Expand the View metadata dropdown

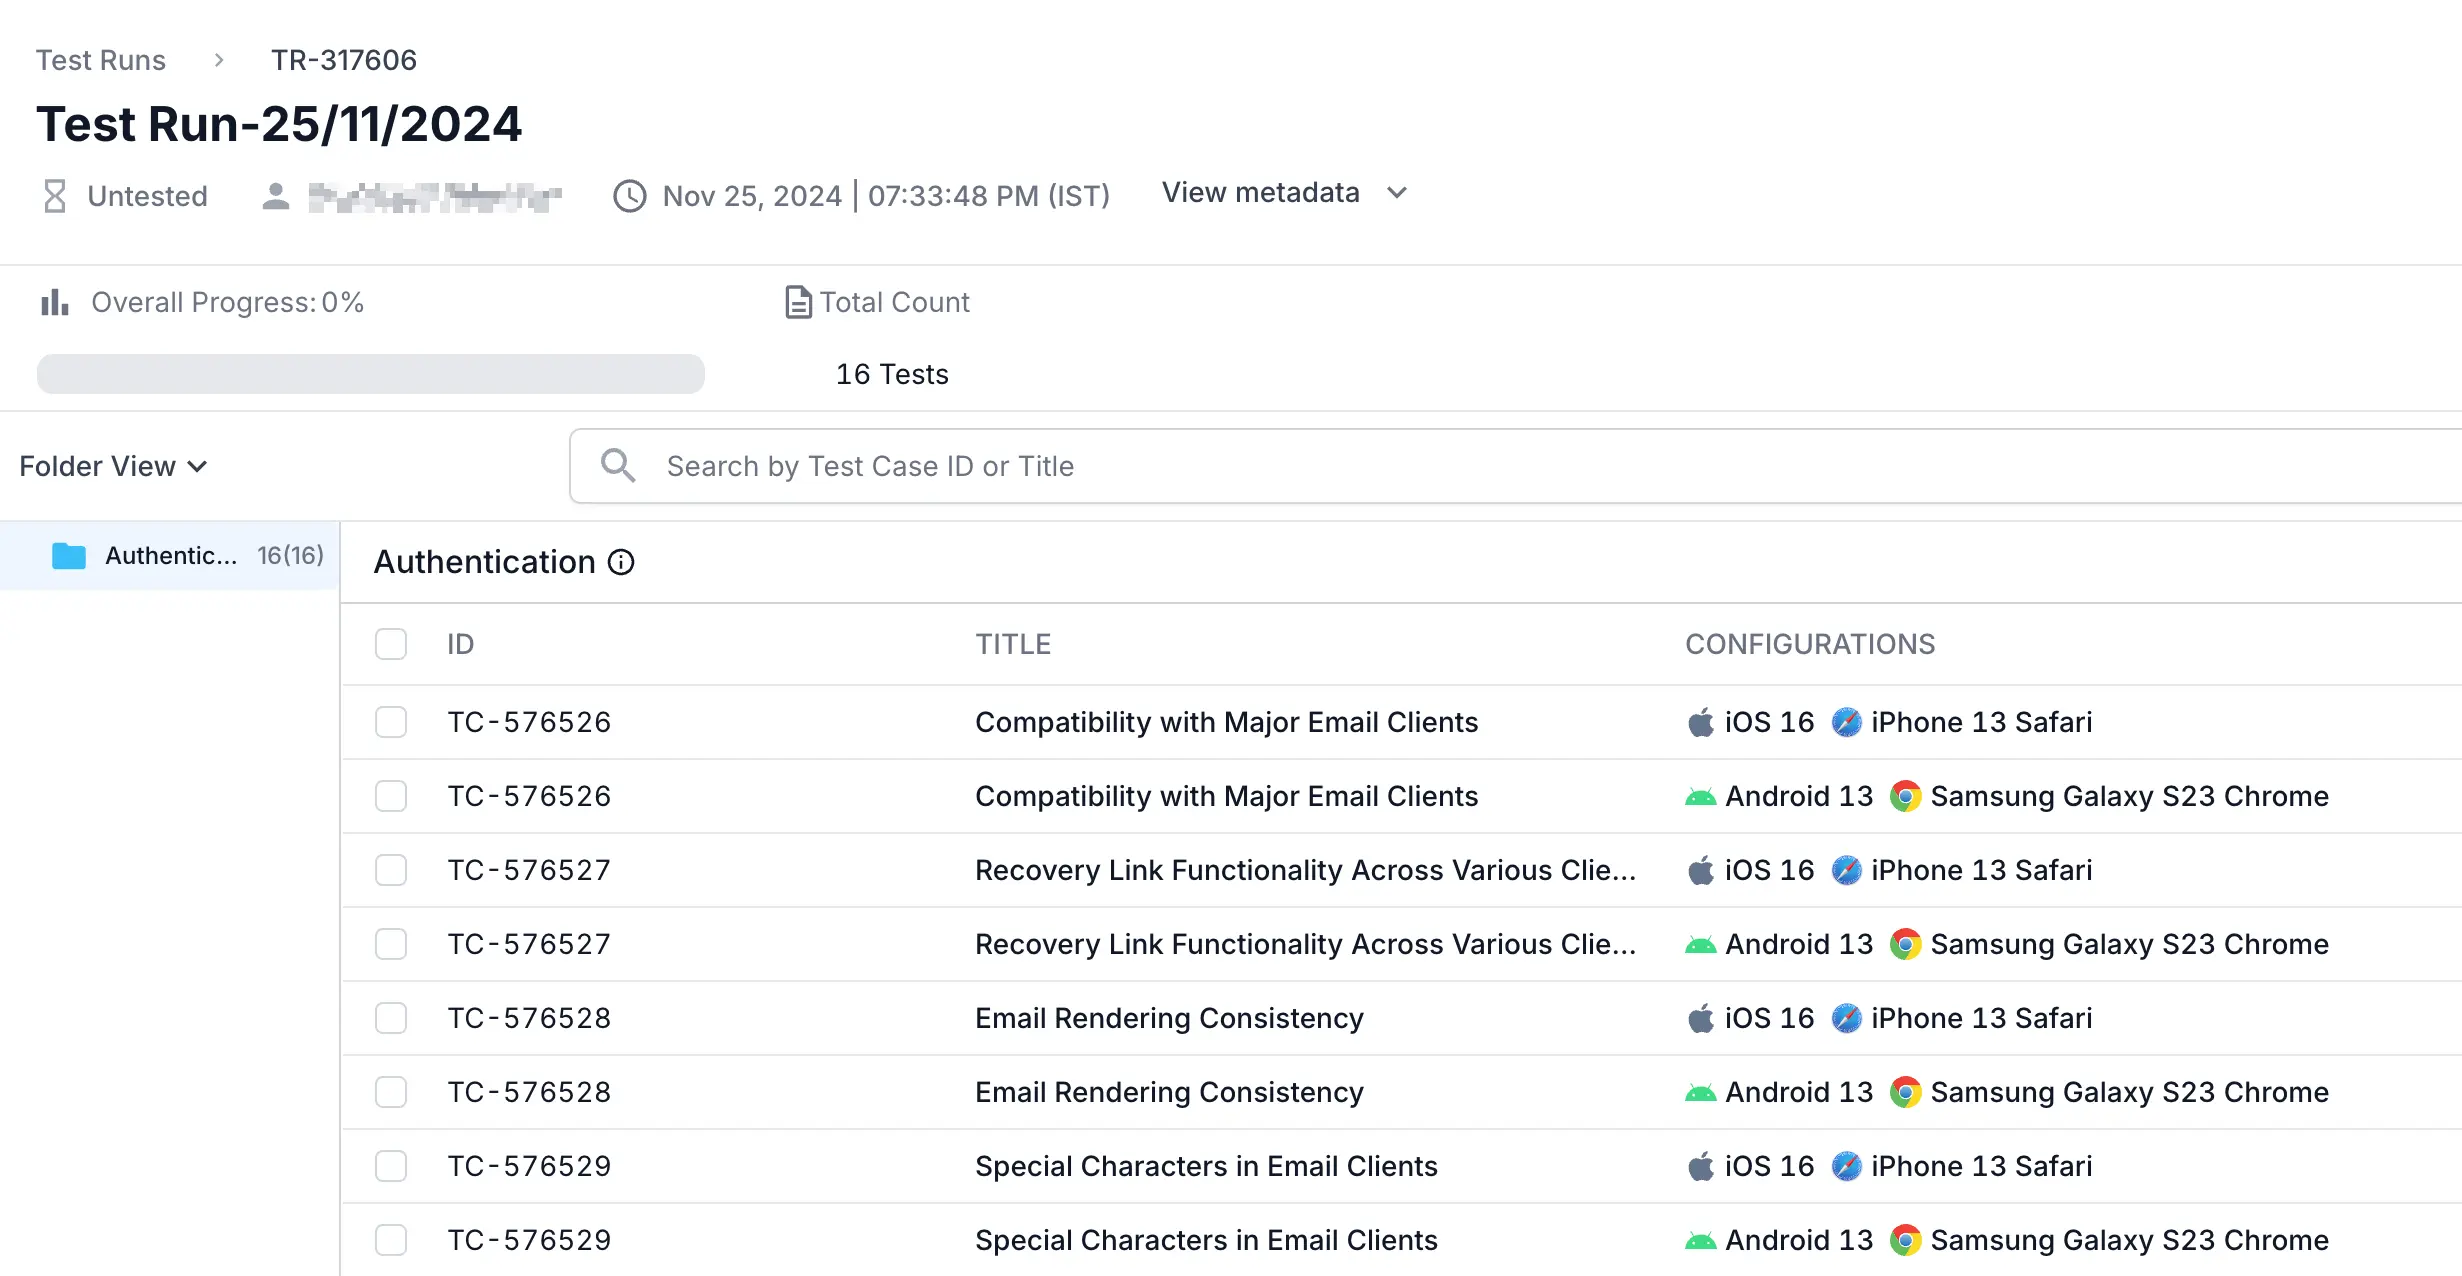point(1284,192)
